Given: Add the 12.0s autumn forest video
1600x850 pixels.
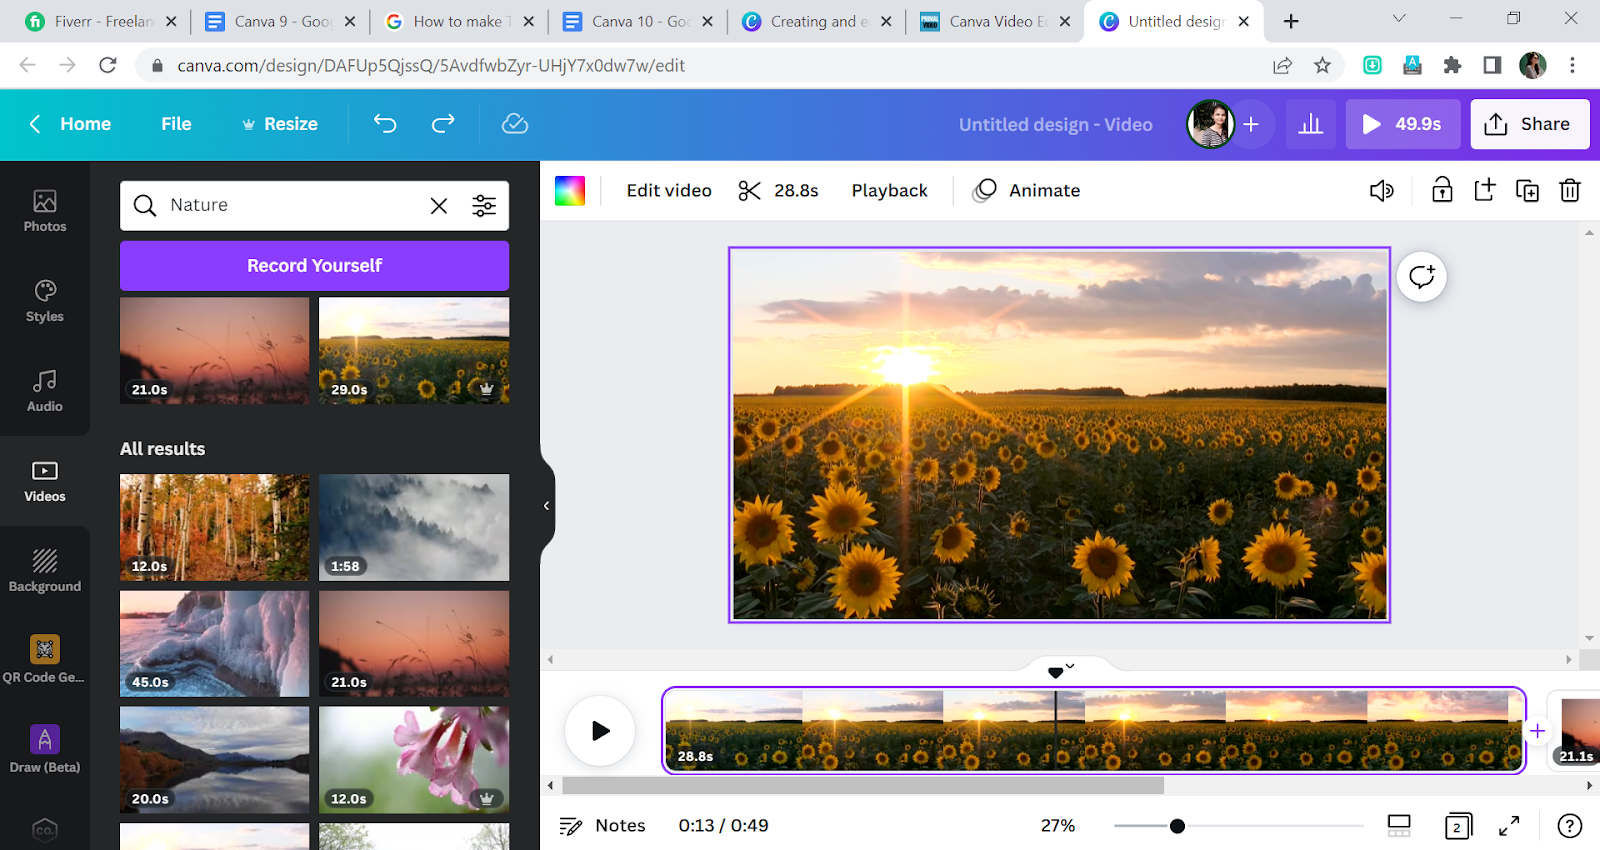Looking at the screenshot, I should click(214, 527).
